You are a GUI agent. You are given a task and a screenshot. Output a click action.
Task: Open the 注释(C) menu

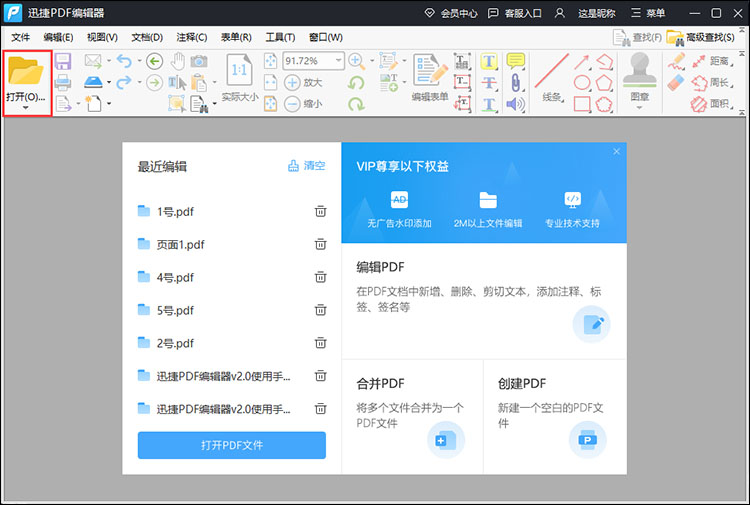(x=192, y=37)
